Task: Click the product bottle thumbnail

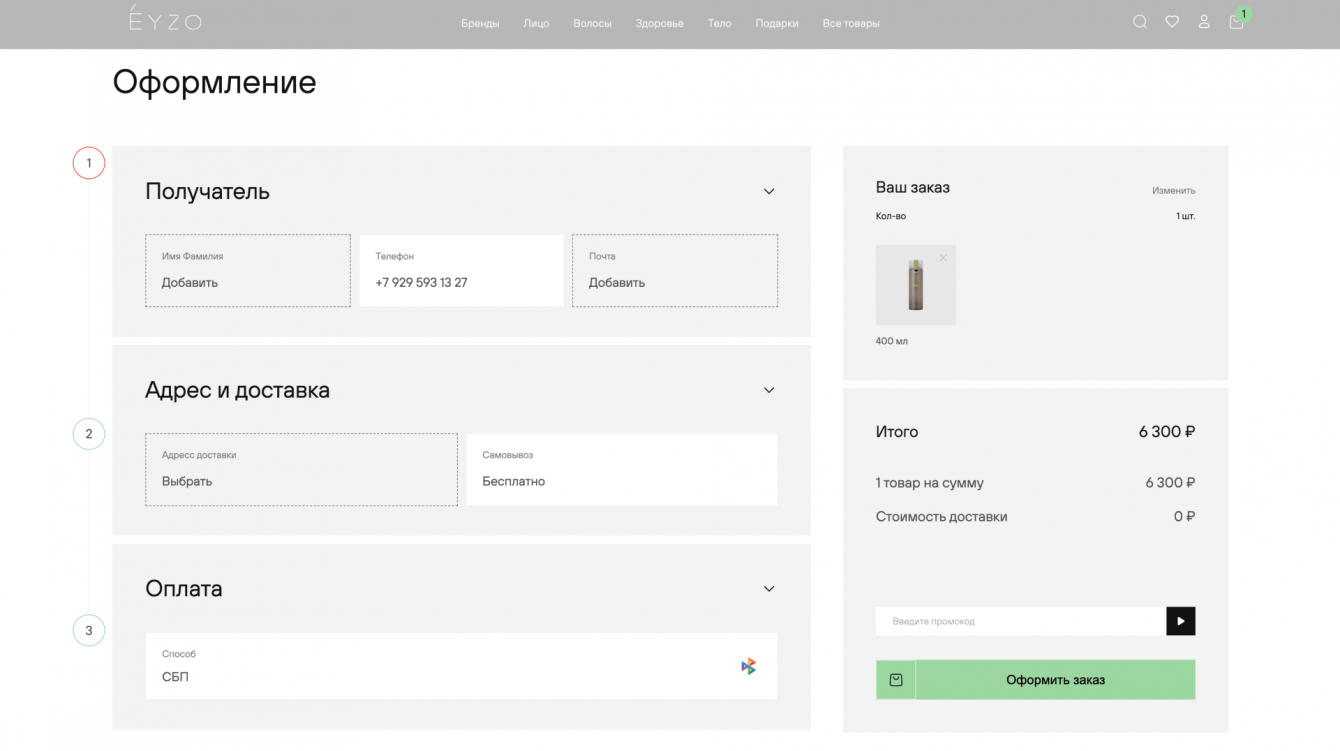Action: click(915, 285)
